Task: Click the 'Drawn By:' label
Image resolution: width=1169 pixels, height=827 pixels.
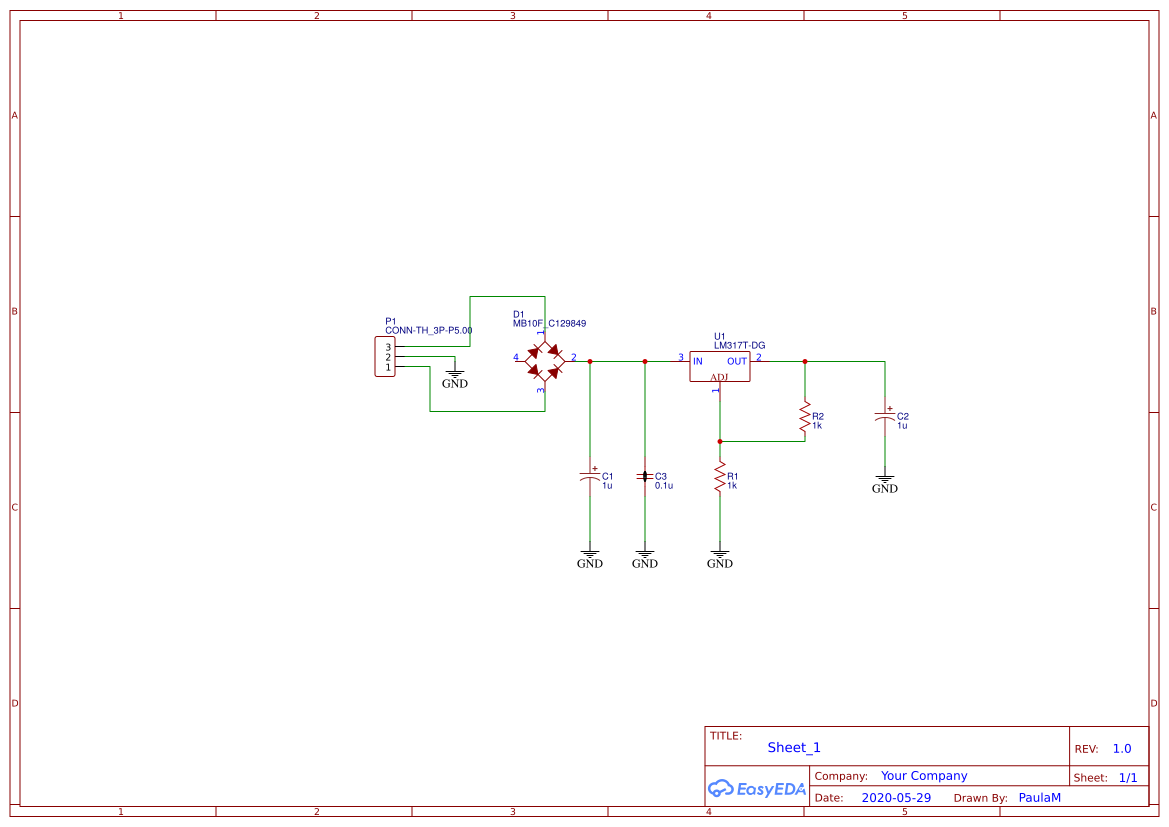Action: click(x=980, y=798)
